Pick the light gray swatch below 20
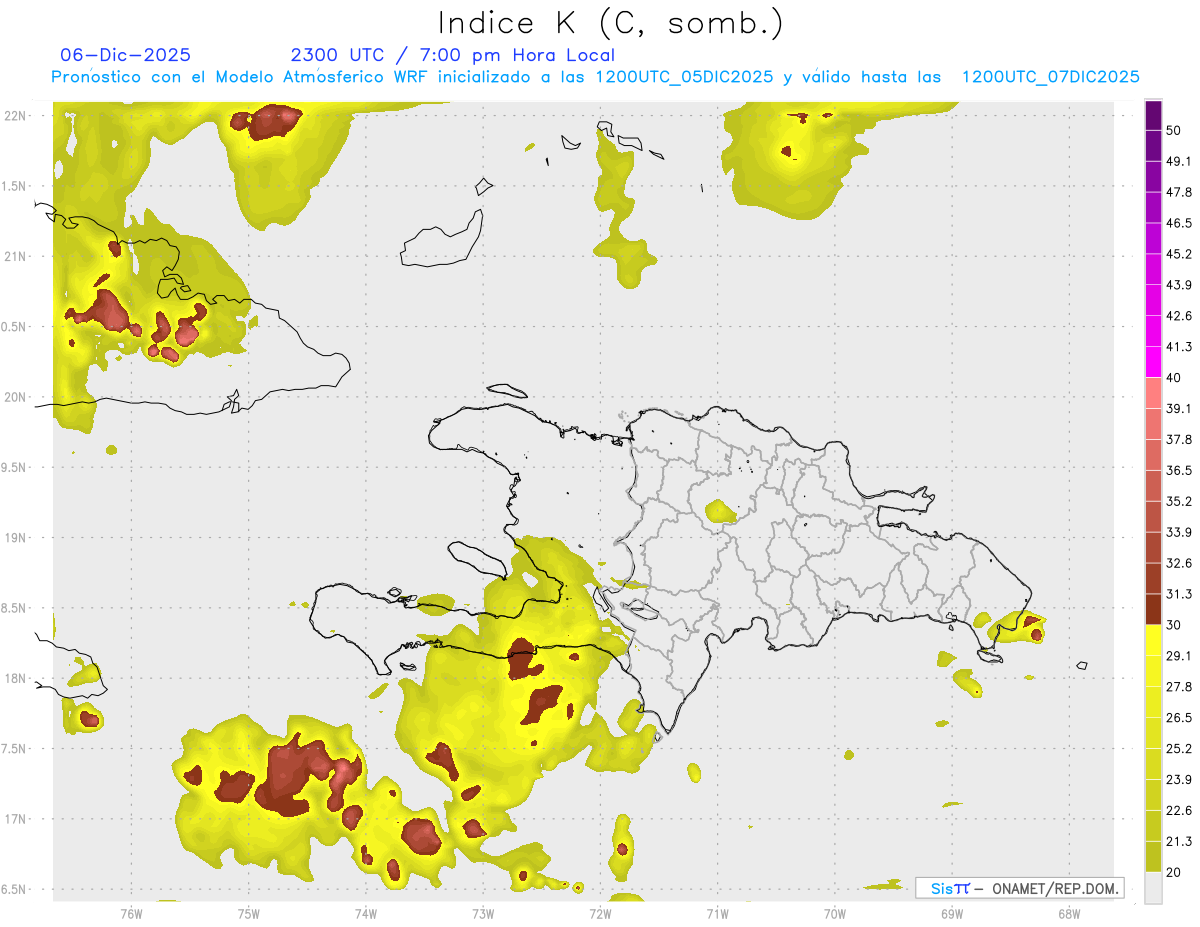The height and width of the screenshot is (927, 1200). point(1153,888)
